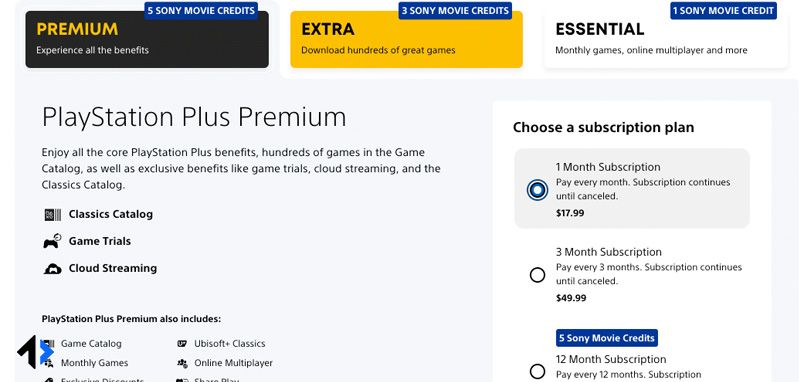The width and height of the screenshot is (800, 382).
Task: Click the Cloud Streaming benefit text
Action: (113, 268)
